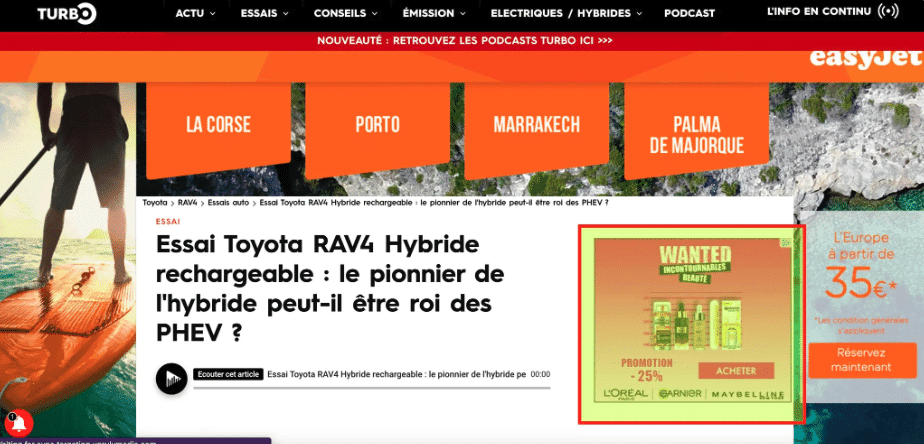924x444 pixels.
Task: Open the ELECTRIQUES / HYBRIDES menu item
Action: [x=560, y=13]
